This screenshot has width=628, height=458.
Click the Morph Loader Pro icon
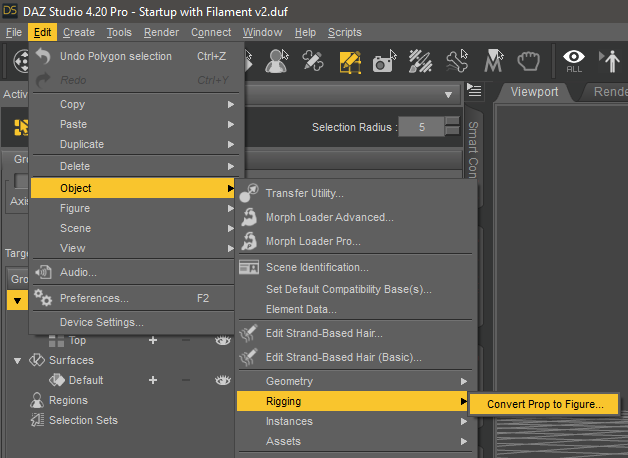249,241
